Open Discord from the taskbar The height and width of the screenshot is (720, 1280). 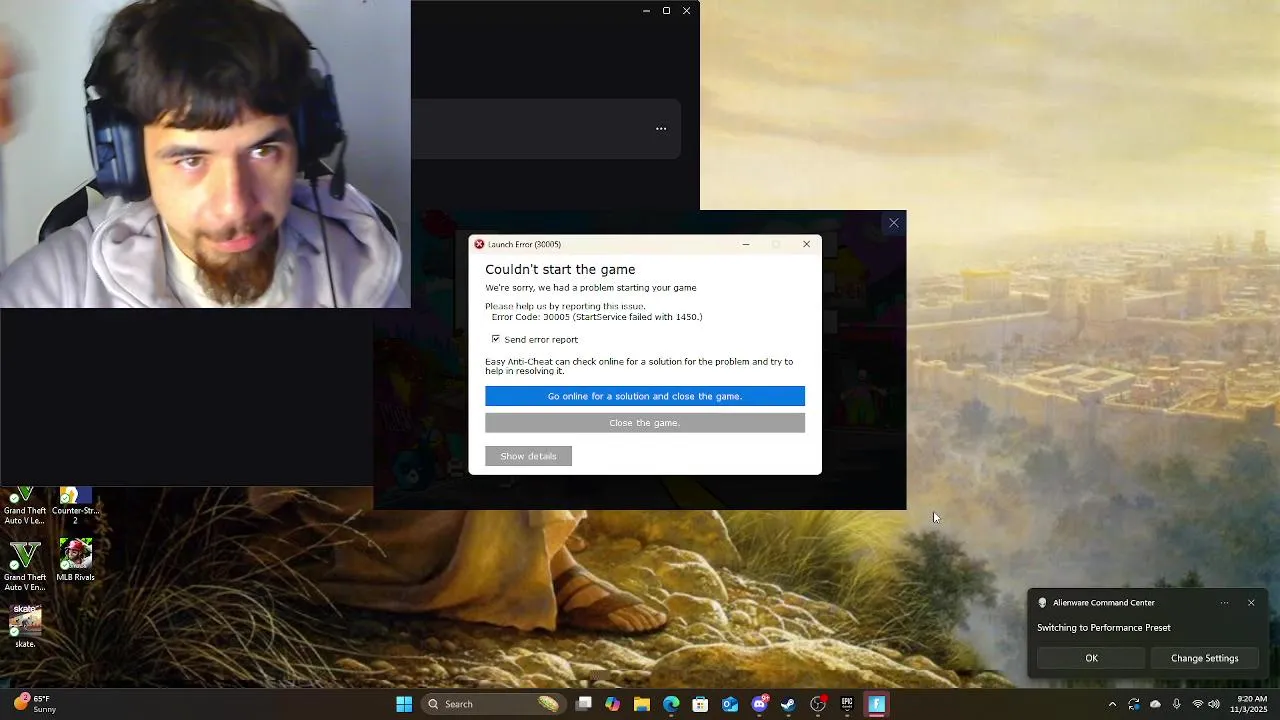click(759, 704)
